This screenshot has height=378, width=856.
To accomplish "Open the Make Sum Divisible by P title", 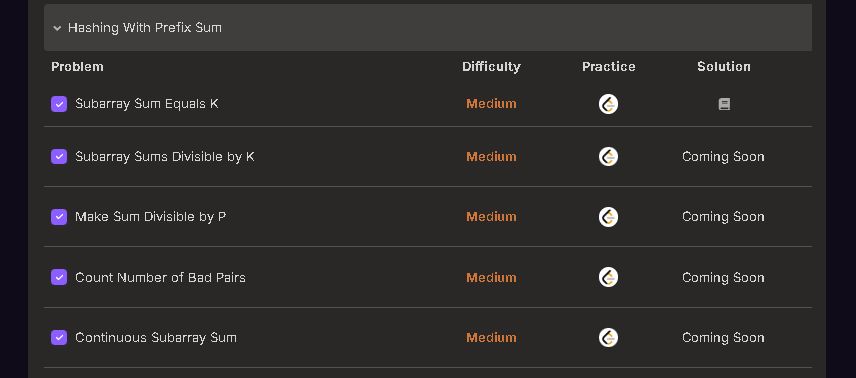I will coord(151,217).
